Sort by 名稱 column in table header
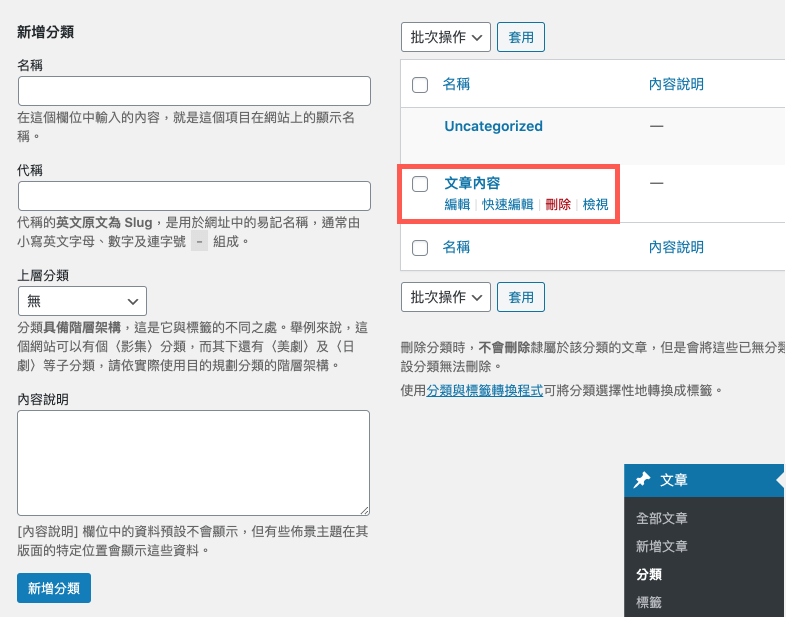 [x=456, y=84]
